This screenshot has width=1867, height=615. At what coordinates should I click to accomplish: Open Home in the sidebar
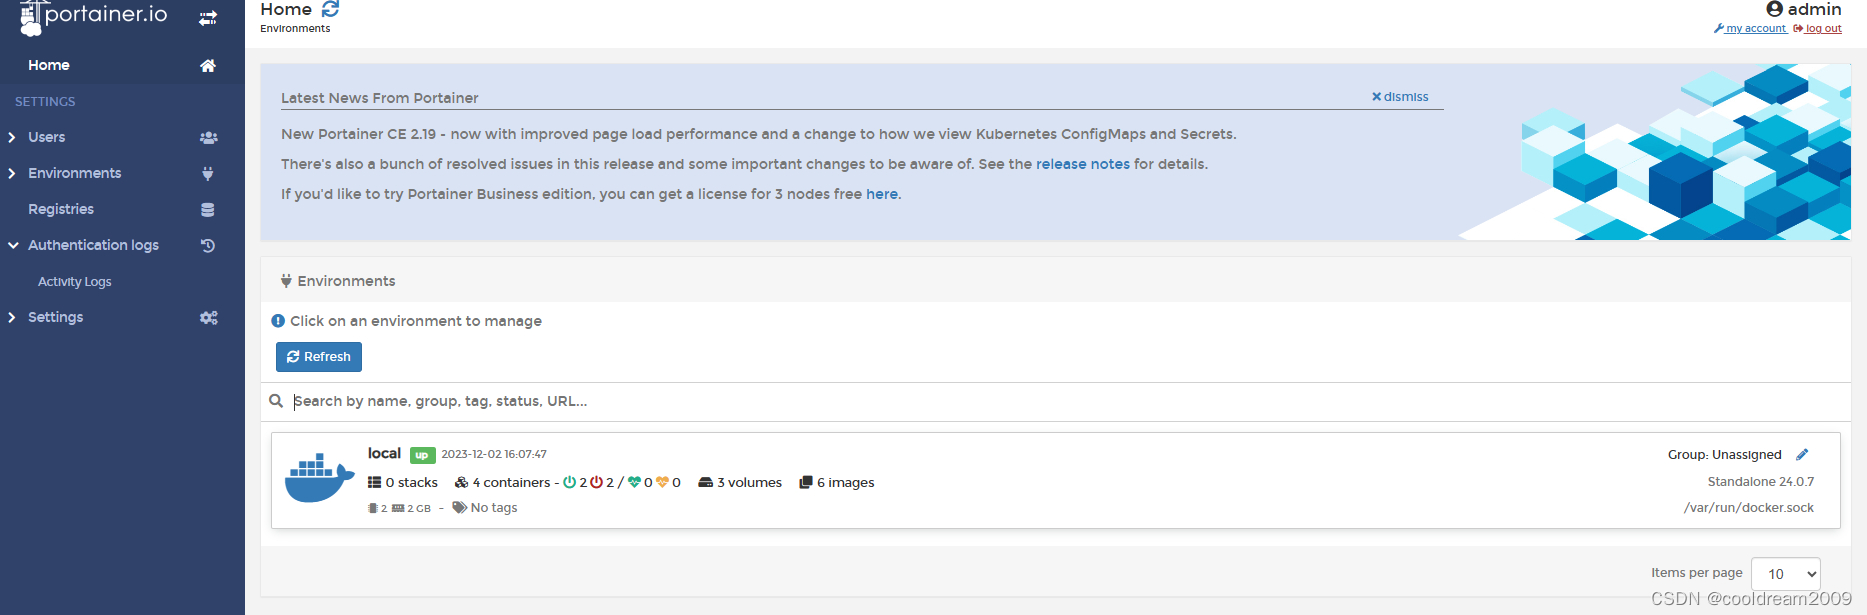pyautogui.click(x=49, y=65)
